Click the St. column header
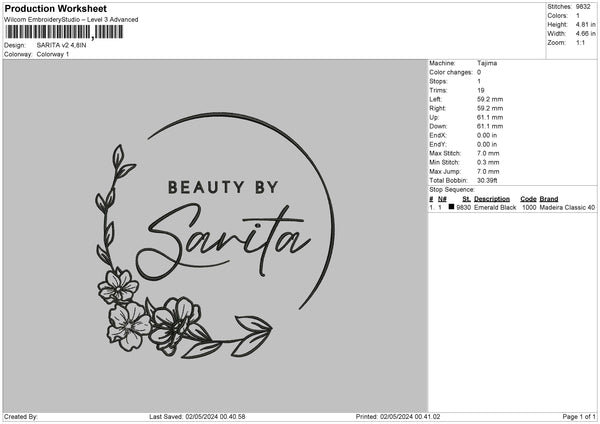Image resolution: width=600 pixels, height=424 pixels. [x=465, y=199]
